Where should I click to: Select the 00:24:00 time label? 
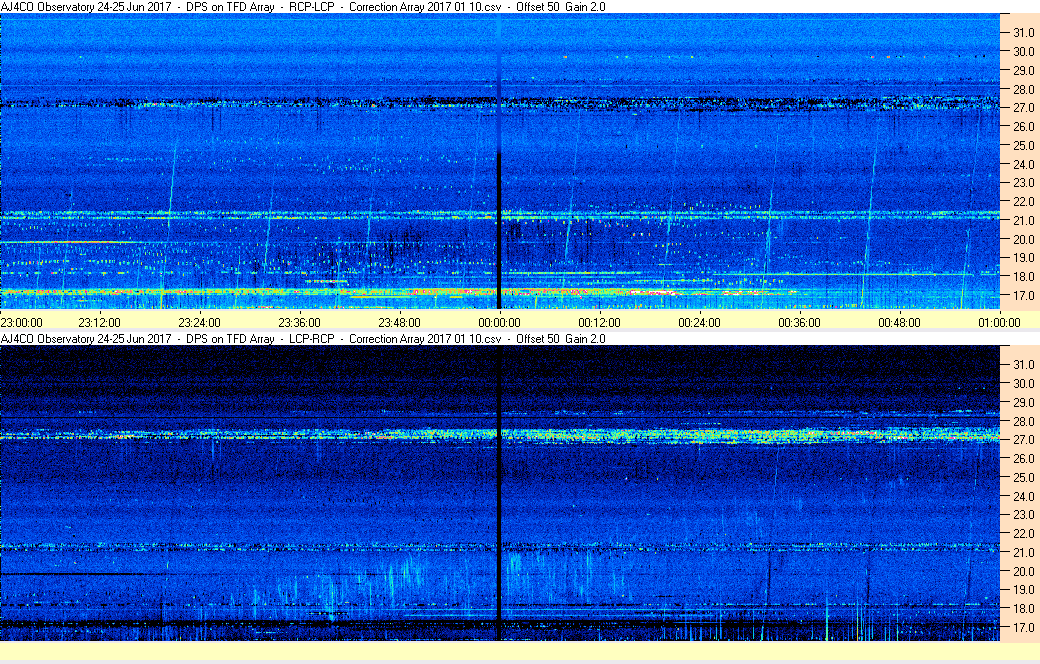click(699, 322)
